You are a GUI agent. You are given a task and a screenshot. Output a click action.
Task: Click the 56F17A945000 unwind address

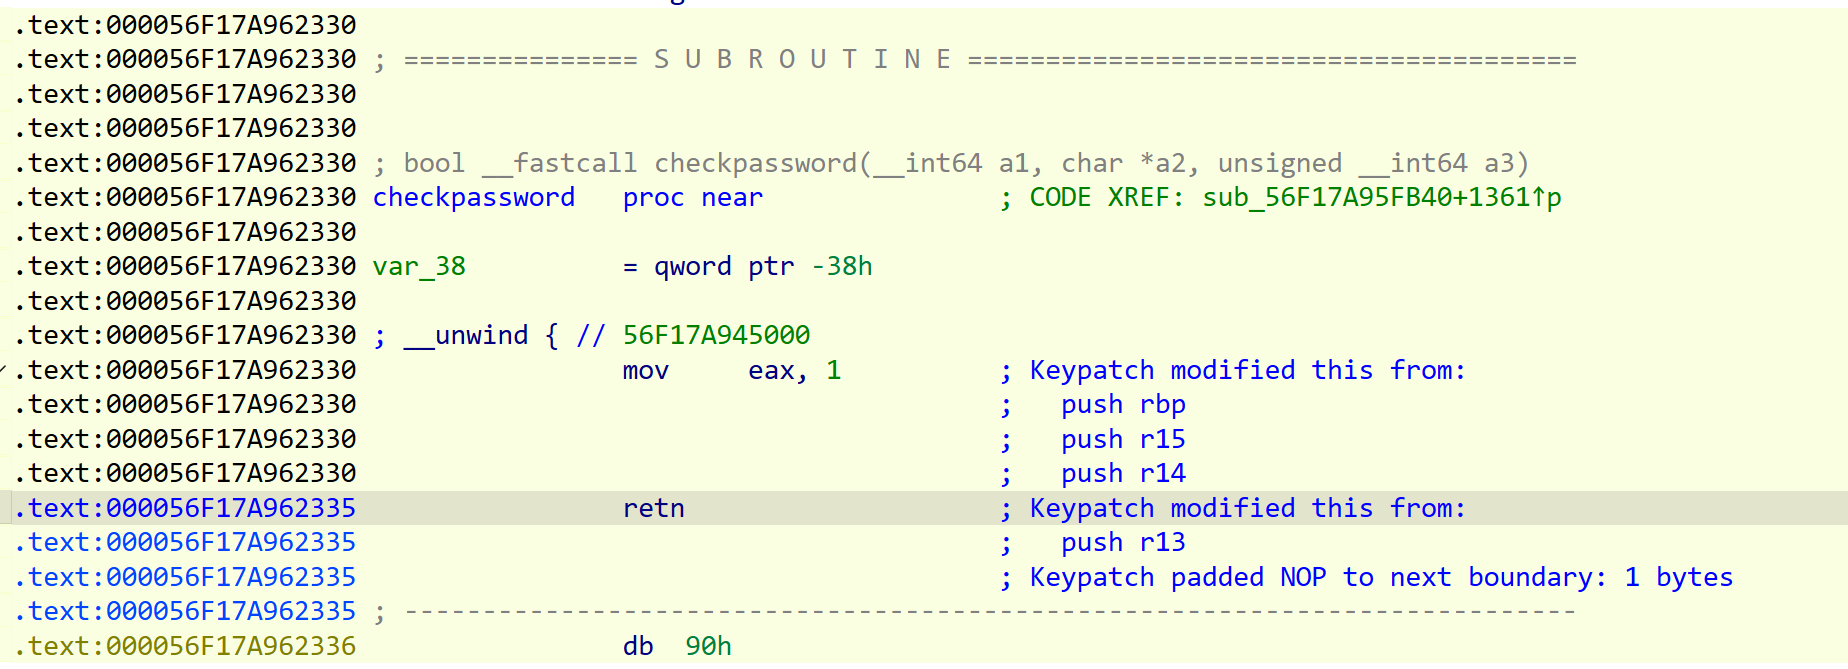pyautogui.click(x=716, y=335)
